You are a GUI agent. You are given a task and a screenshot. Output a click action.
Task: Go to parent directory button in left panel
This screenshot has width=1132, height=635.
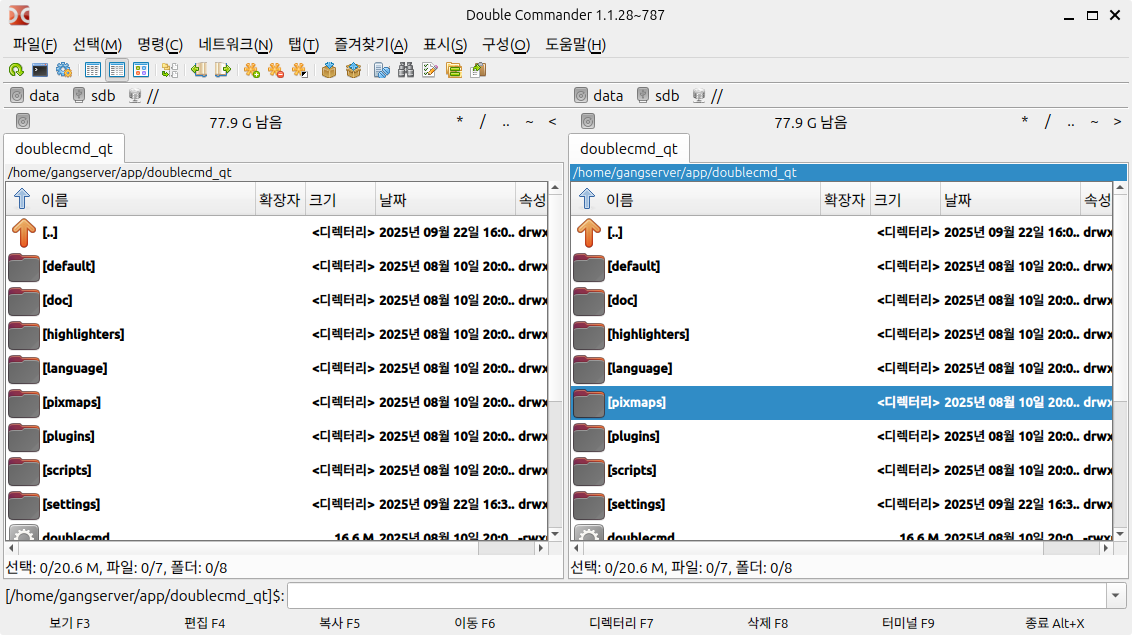pyautogui.click(x=506, y=122)
